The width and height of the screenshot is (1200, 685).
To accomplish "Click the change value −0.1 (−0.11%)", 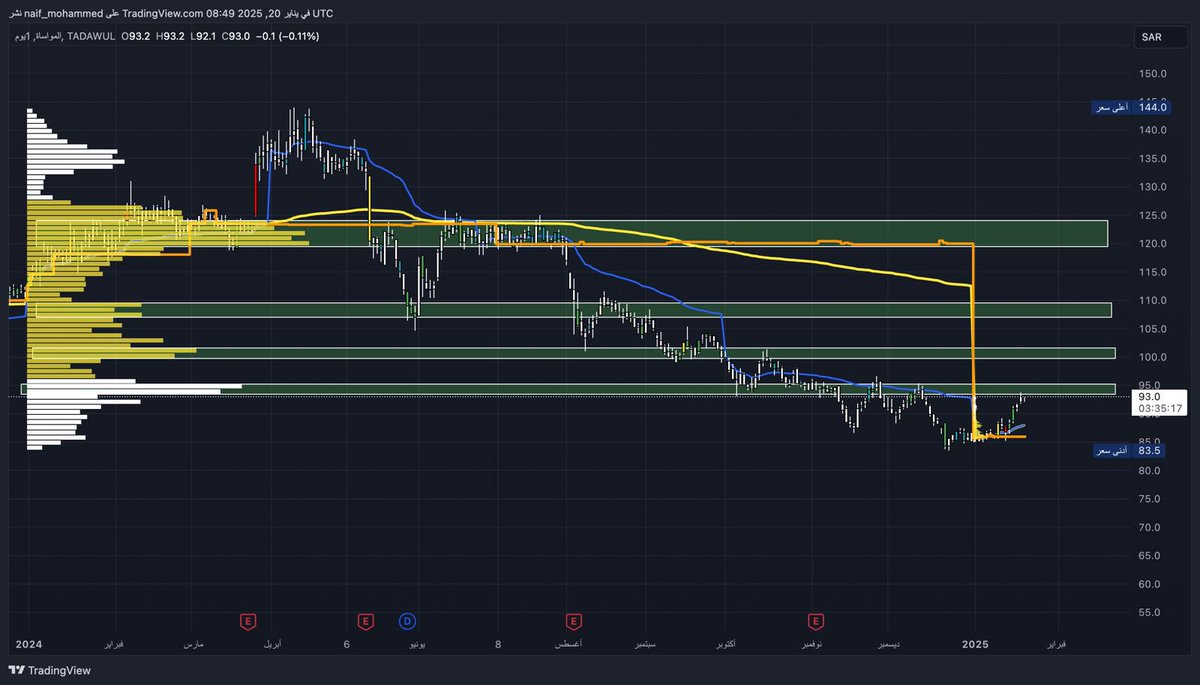I will pos(288,36).
